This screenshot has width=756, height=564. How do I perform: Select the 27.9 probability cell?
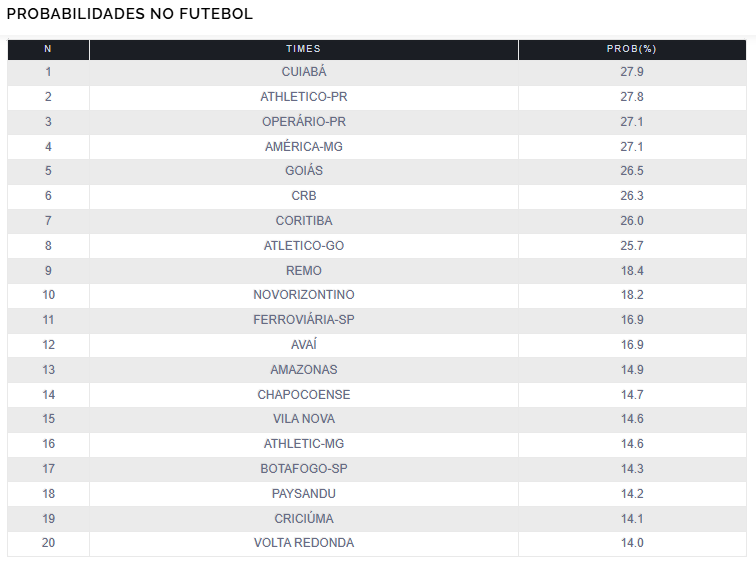pos(632,72)
